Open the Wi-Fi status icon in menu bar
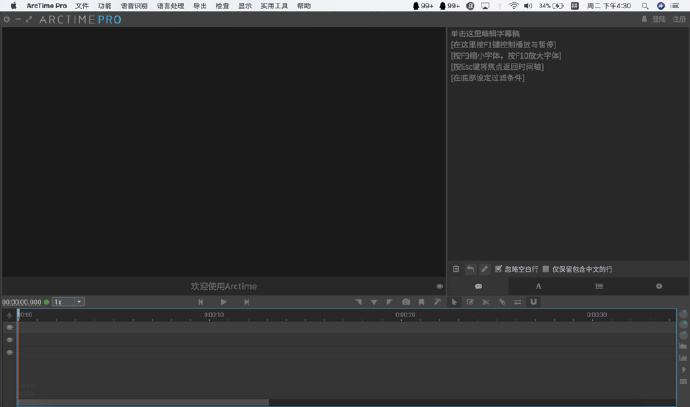Image resolution: width=690 pixels, height=407 pixels. [514, 6]
